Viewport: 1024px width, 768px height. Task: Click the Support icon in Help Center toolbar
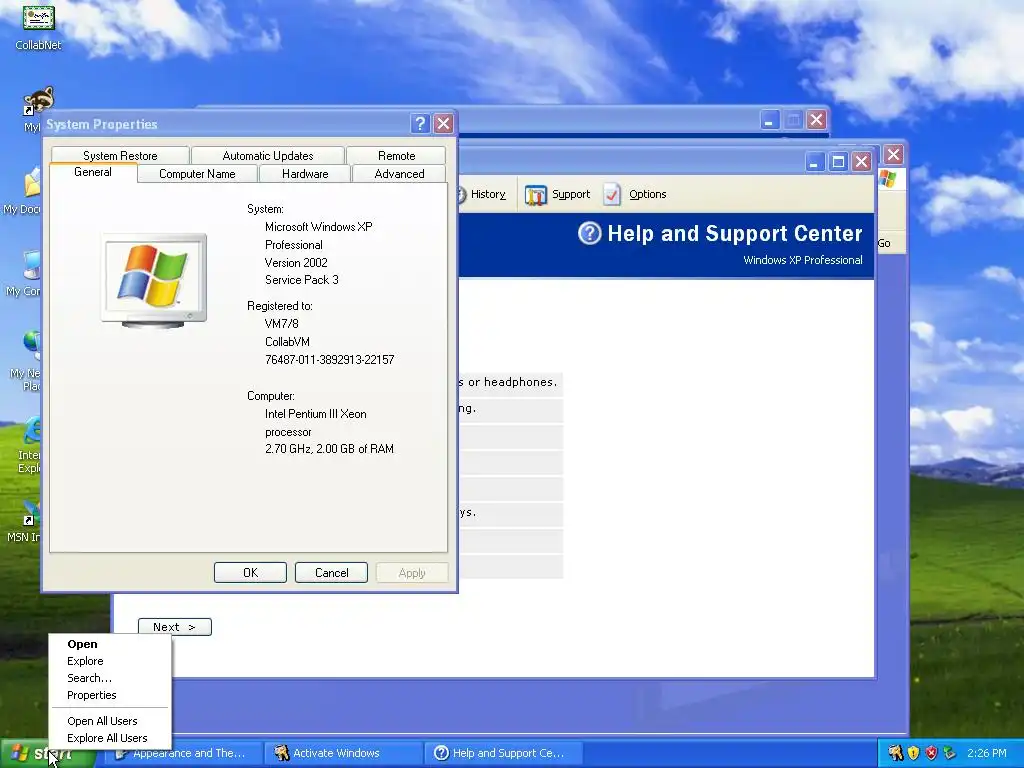coord(536,195)
